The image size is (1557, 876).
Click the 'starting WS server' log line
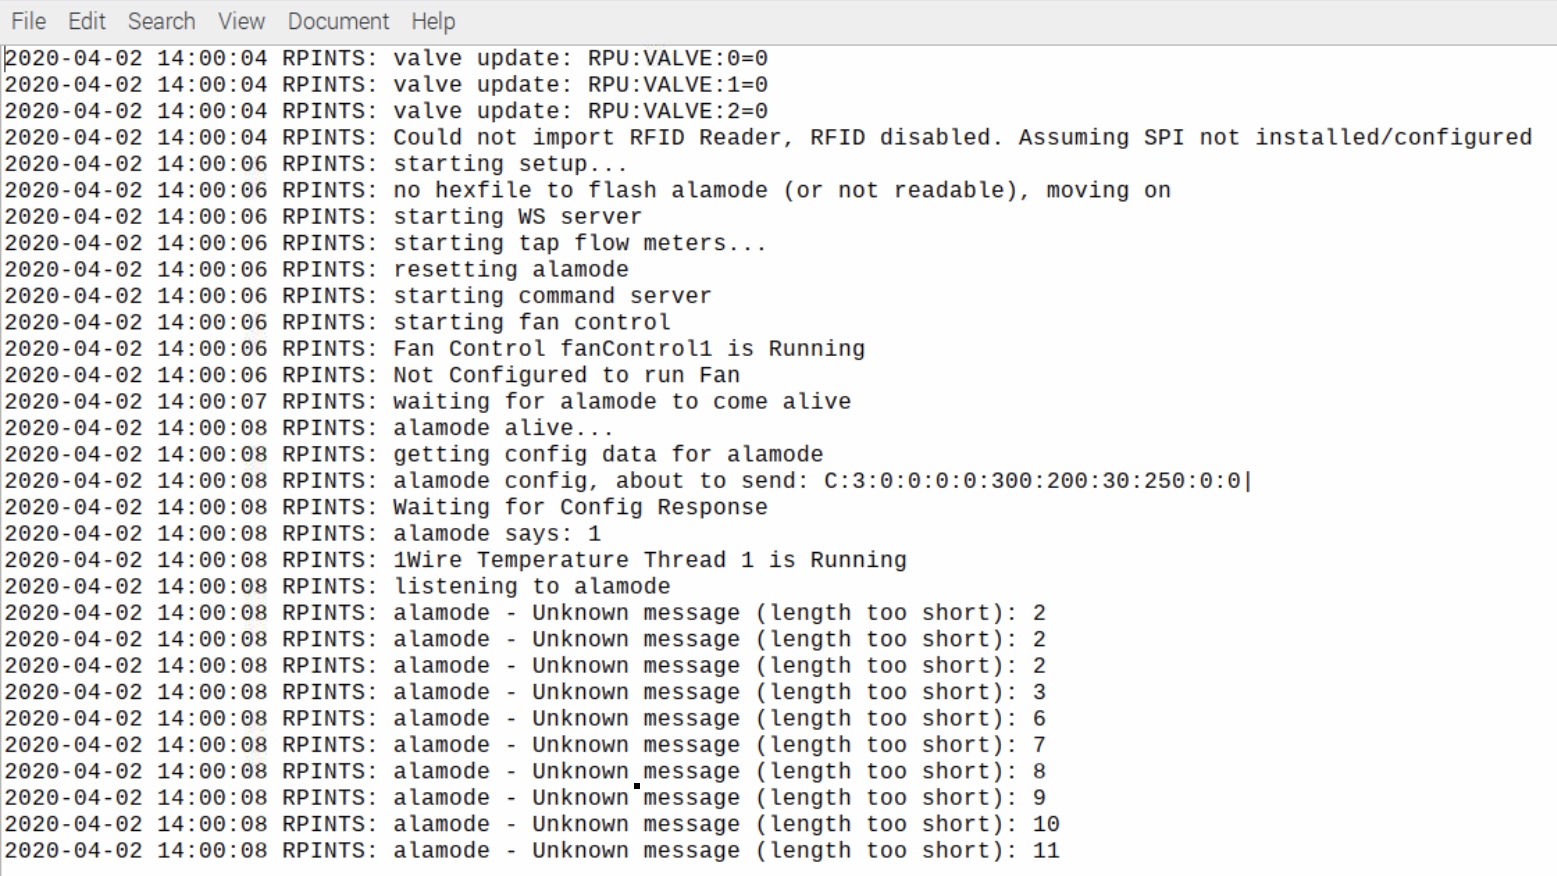(x=323, y=217)
